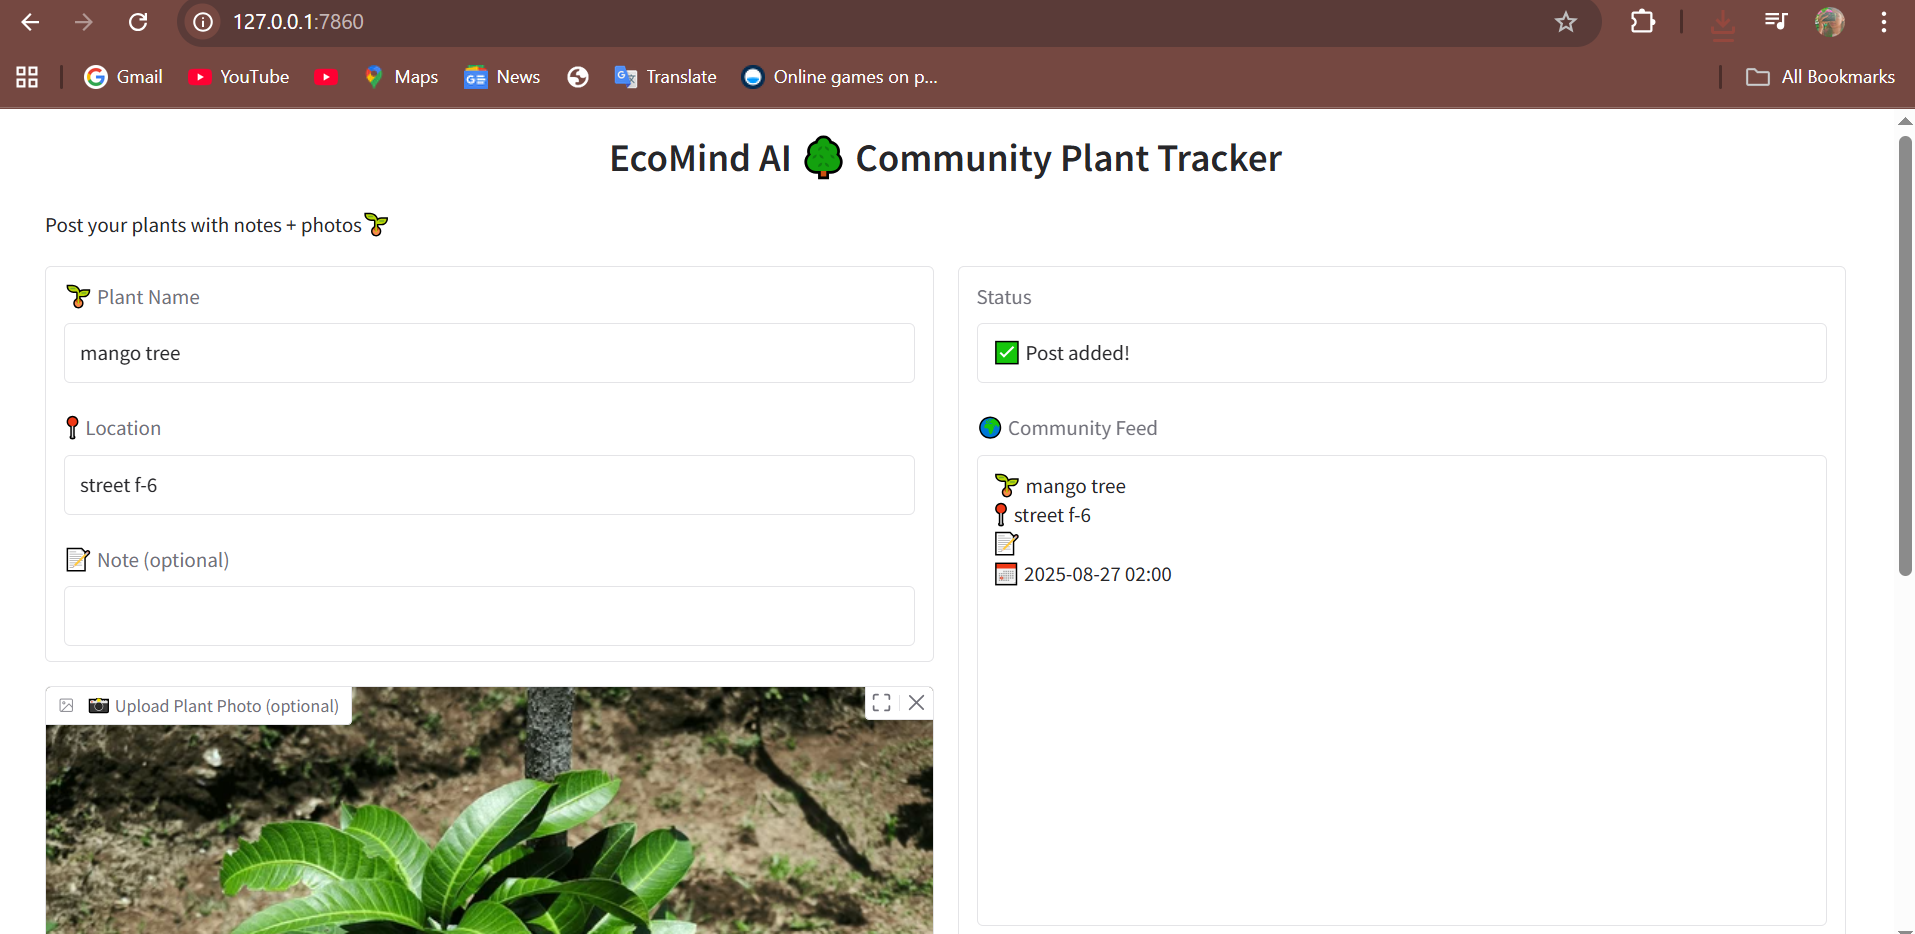Open the Chrome profile avatar
The width and height of the screenshot is (1915, 934).
pyautogui.click(x=1830, y=22)
